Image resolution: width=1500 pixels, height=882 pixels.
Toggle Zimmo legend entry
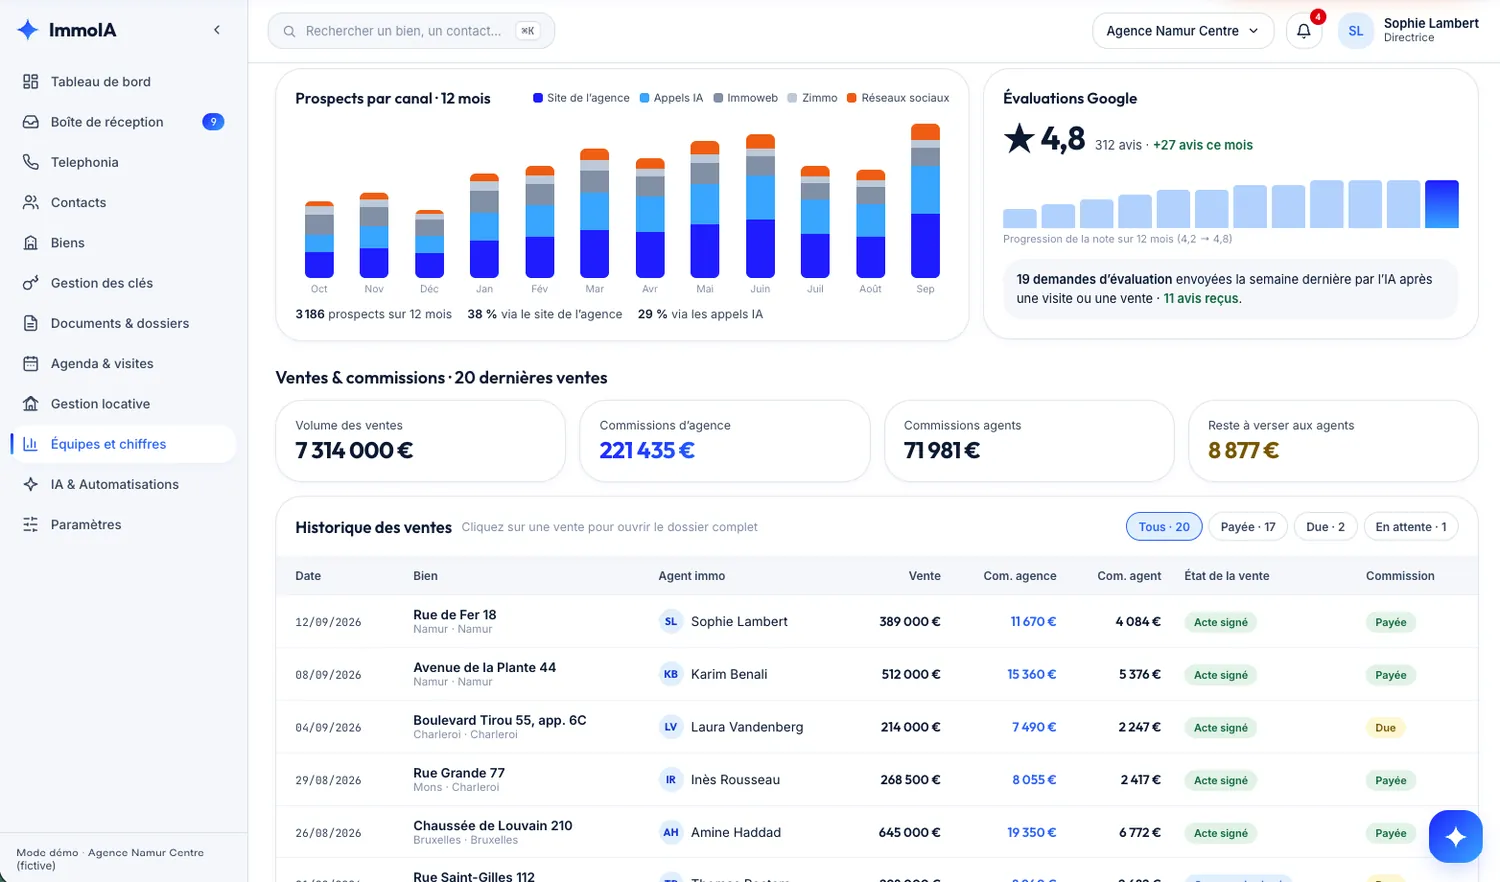tap(812, 98)
